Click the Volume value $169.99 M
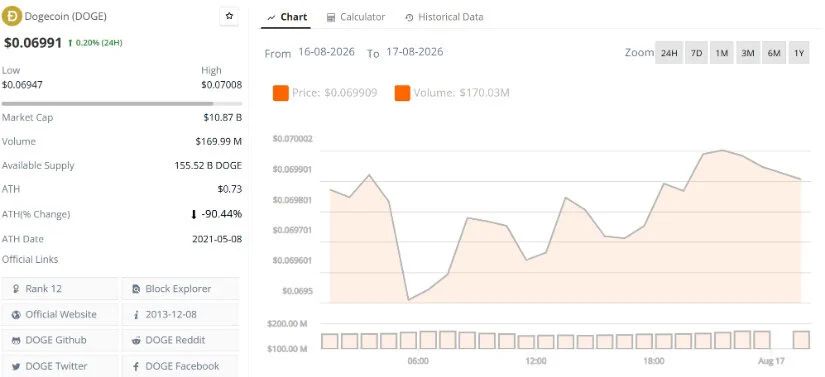Screen dimensions: 825x377 [218, 141]
